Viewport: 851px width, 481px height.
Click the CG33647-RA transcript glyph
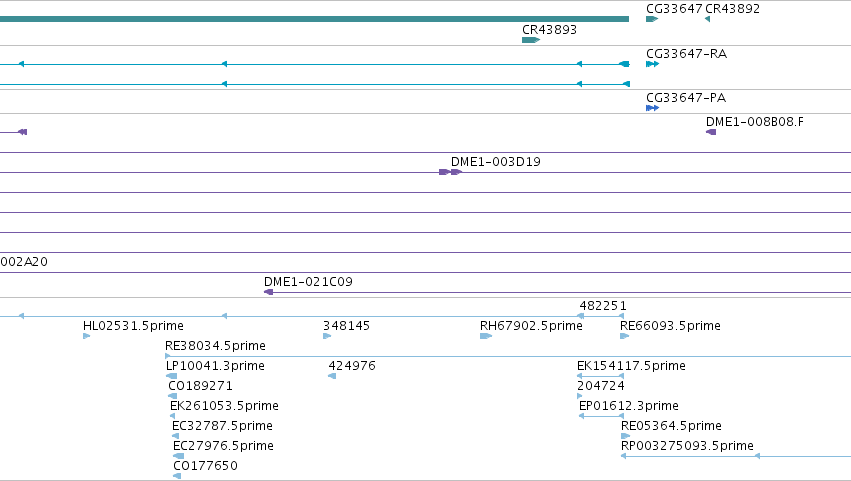652,64
